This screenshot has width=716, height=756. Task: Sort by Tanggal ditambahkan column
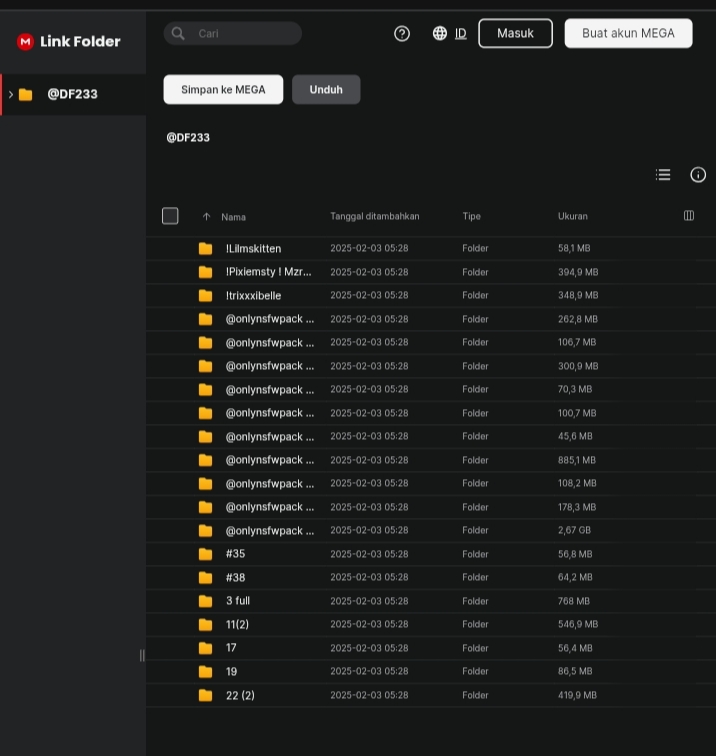point(375,216)
